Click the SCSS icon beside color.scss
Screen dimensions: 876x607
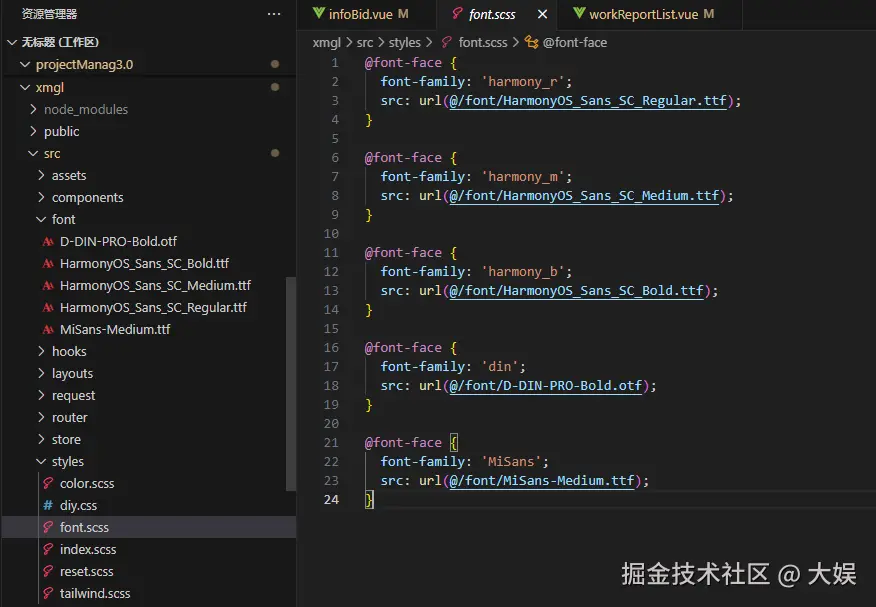tap(46, 483)
